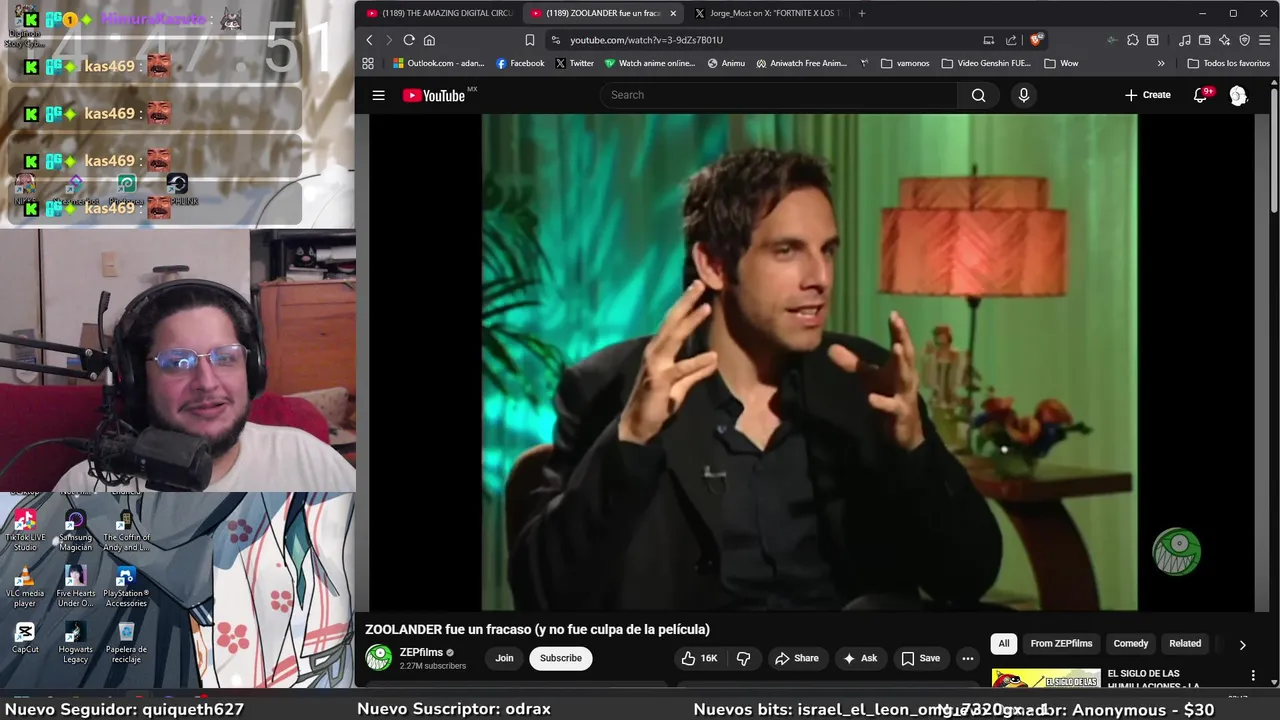Open the Brave VPN shield icon
This screenshot has width=1280, height=720.
1244,40
